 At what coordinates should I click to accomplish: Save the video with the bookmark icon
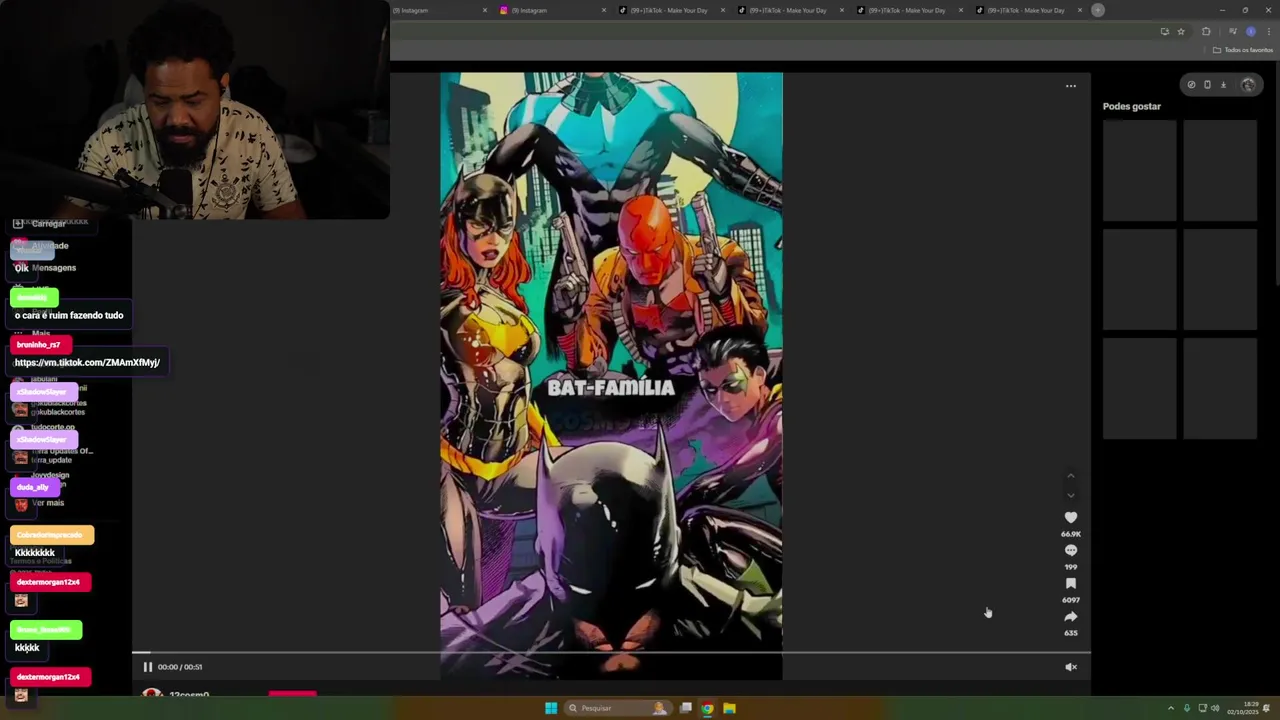tap(1071, 583)
